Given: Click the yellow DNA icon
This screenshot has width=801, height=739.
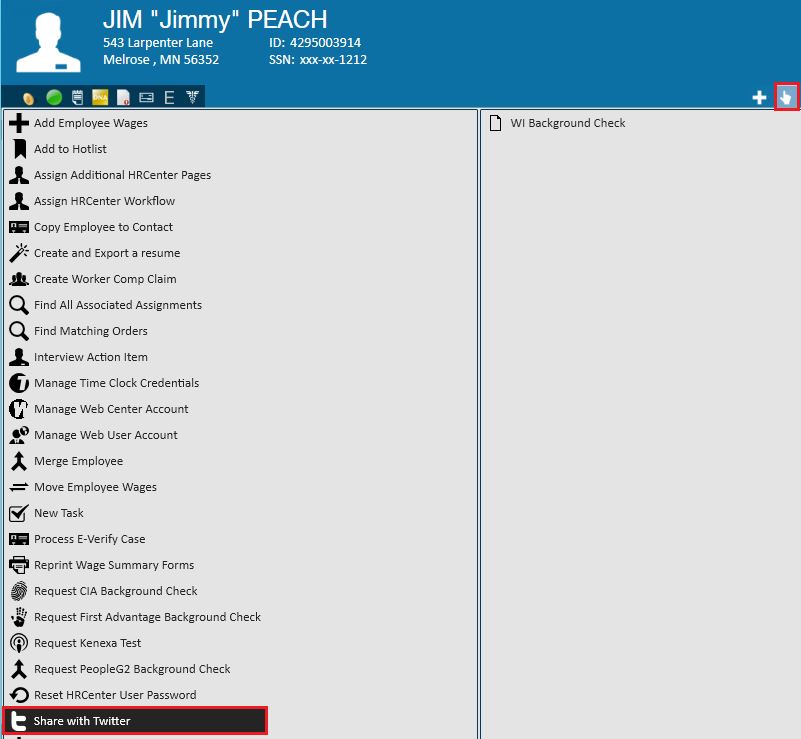Looking at the screenshot, I should pos(100,97).
